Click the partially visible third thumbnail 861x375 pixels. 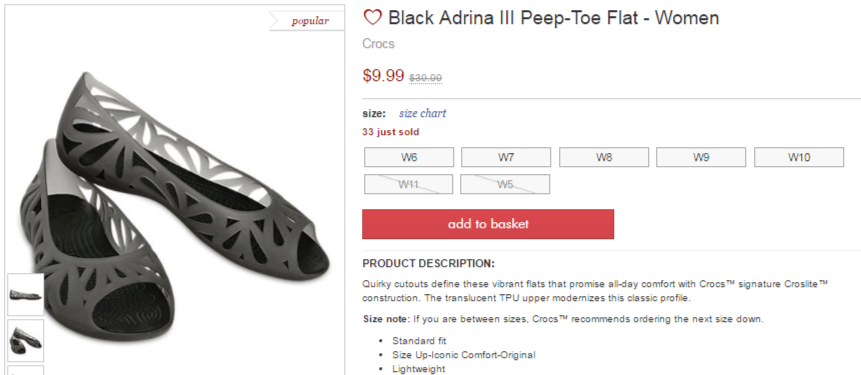point(25,371)
